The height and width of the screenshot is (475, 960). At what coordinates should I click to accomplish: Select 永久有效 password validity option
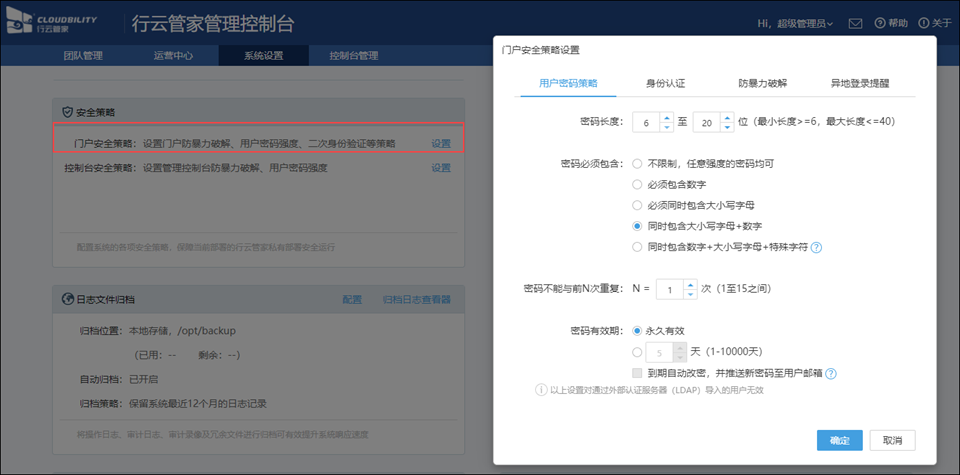click(637, 330)
